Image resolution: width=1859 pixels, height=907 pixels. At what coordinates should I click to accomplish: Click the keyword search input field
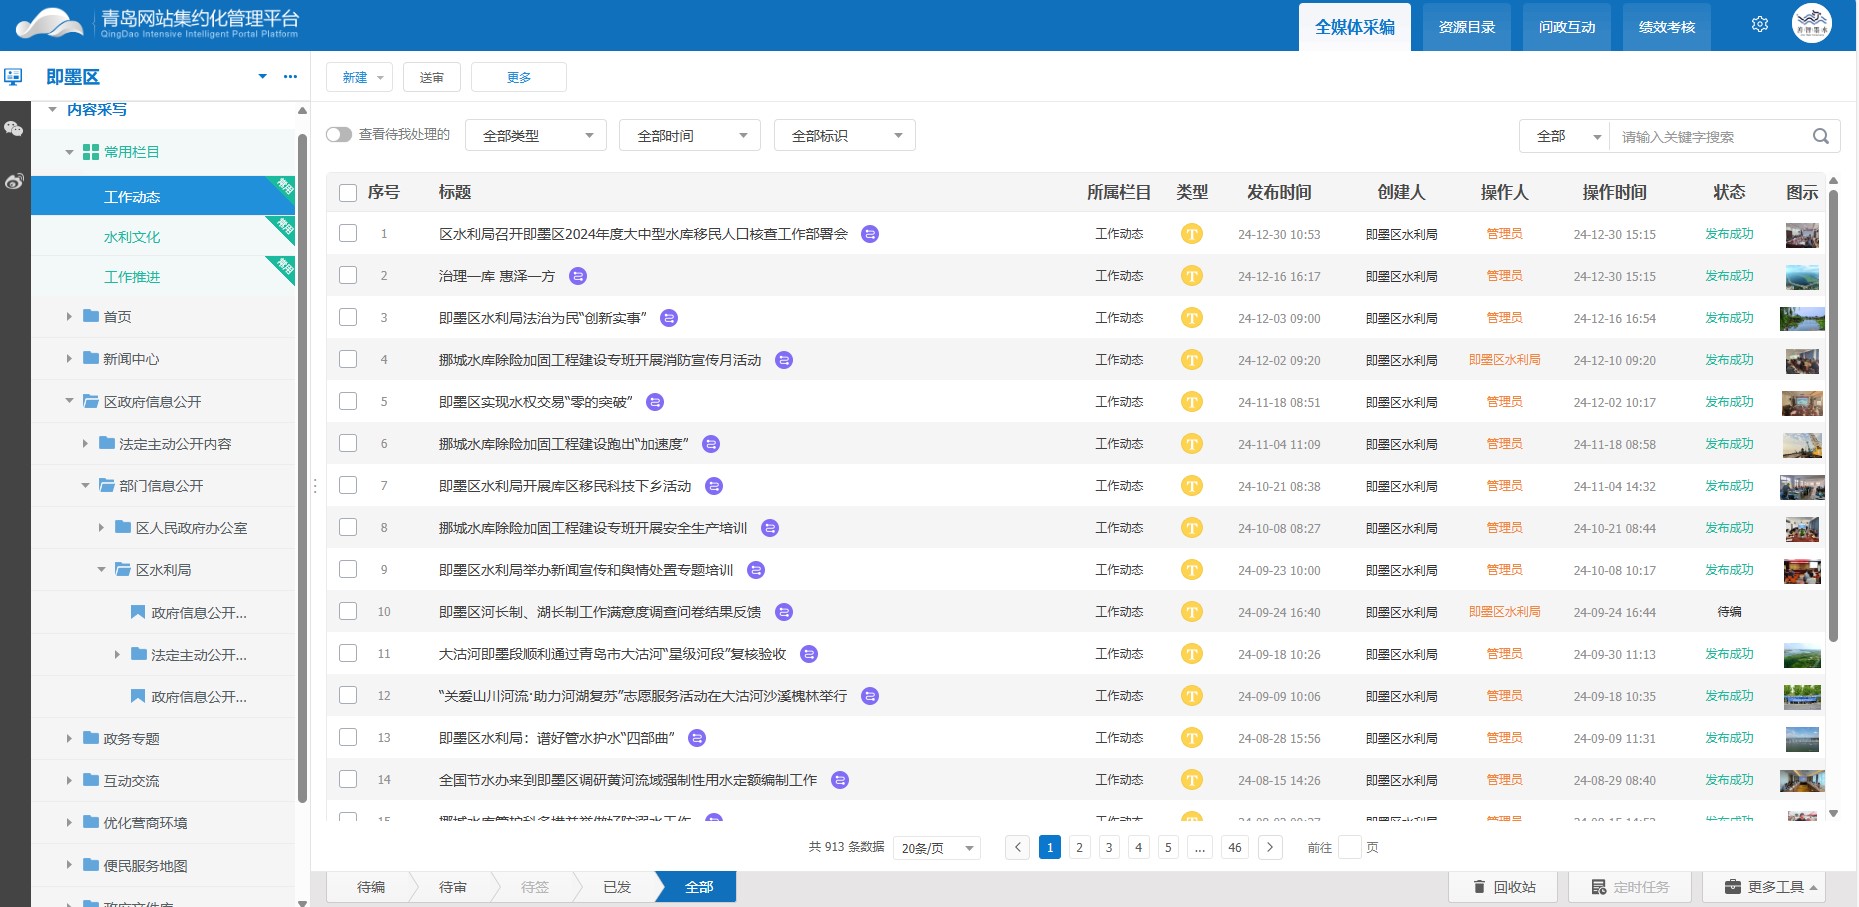1710,136
